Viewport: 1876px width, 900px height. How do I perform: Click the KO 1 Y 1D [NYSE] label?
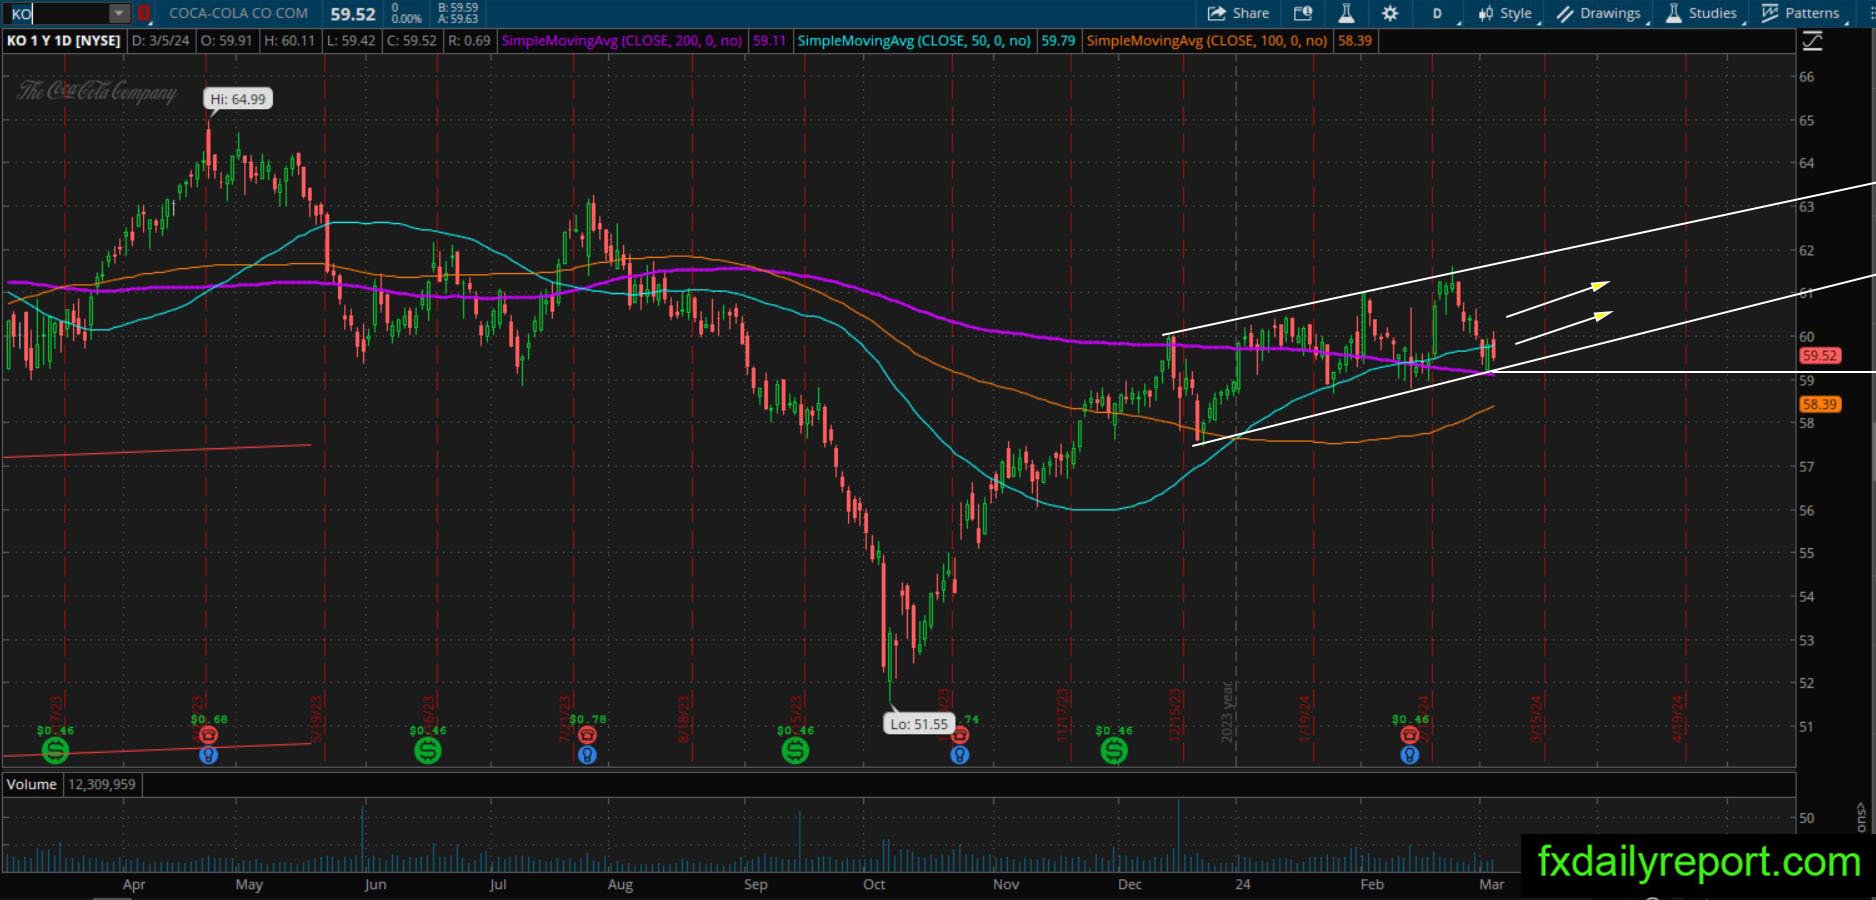[64, 41]
